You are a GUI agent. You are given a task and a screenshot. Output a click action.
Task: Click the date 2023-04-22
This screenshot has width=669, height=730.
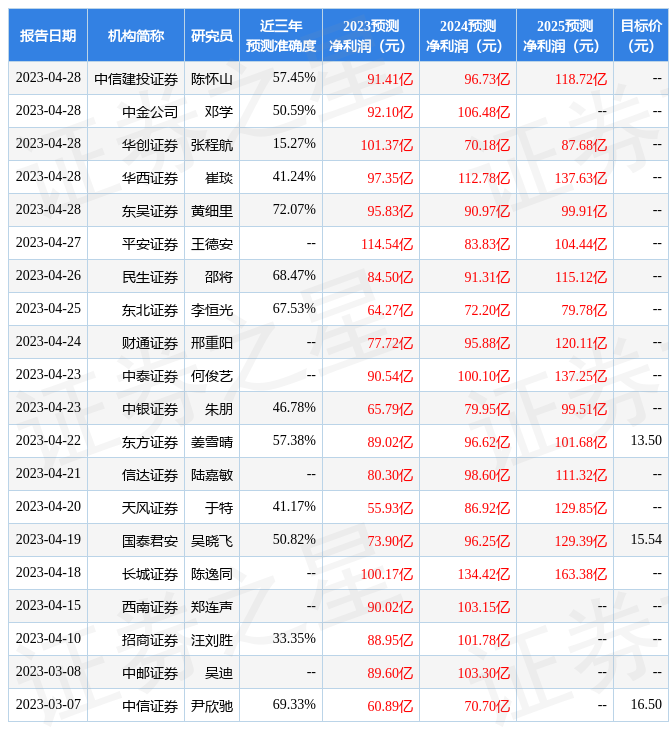48,441
